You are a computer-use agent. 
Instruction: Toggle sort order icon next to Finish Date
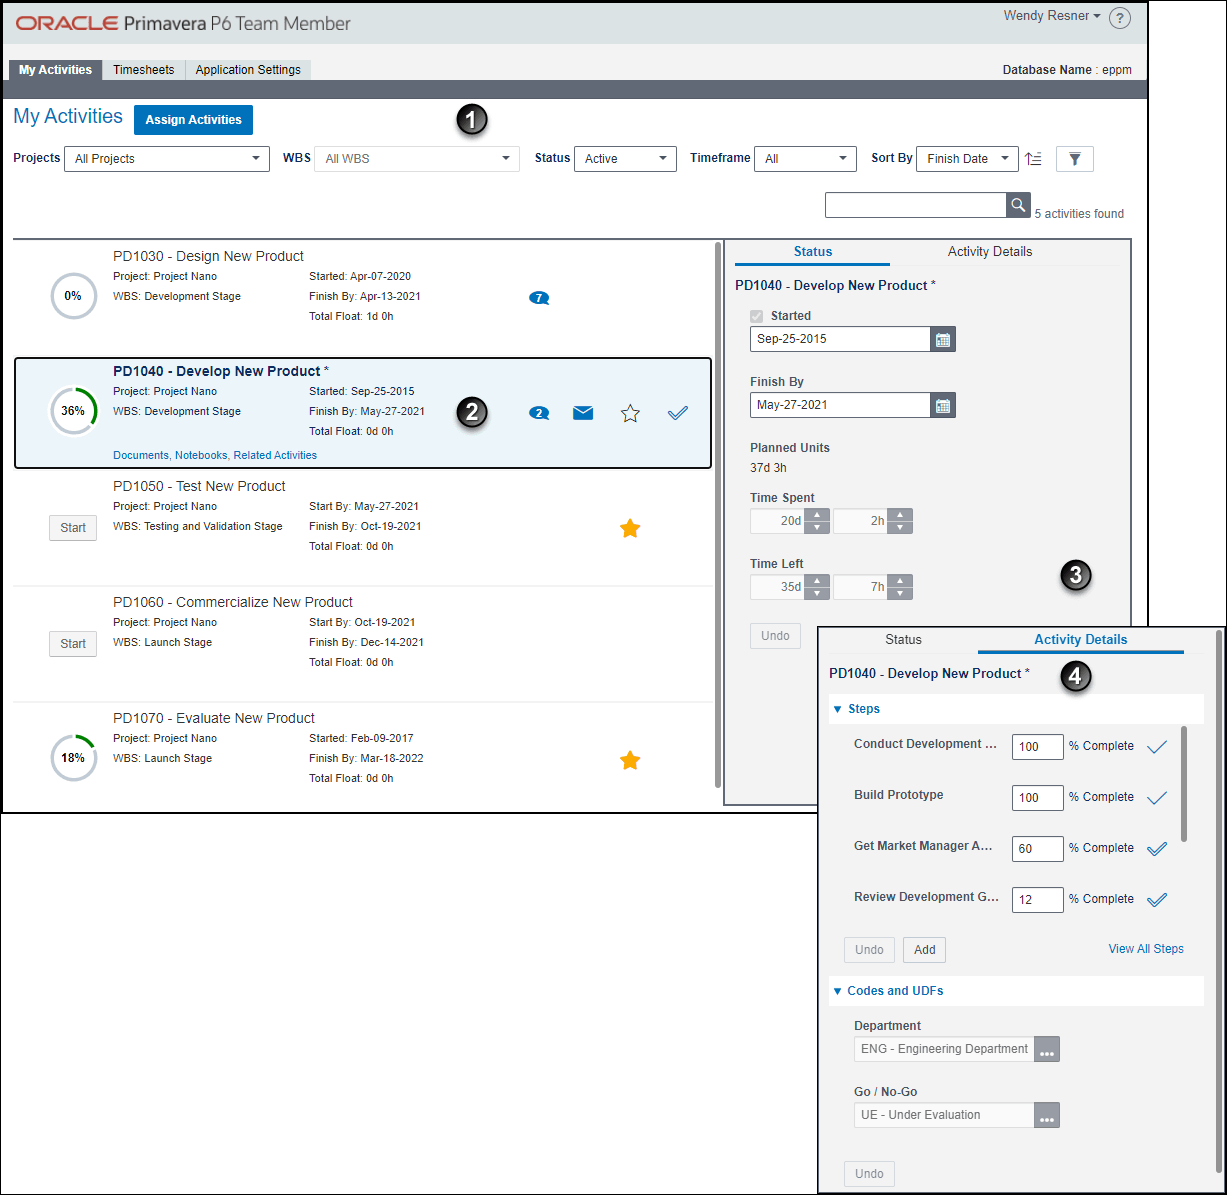pyautogui.click(x=1034, y=159)
